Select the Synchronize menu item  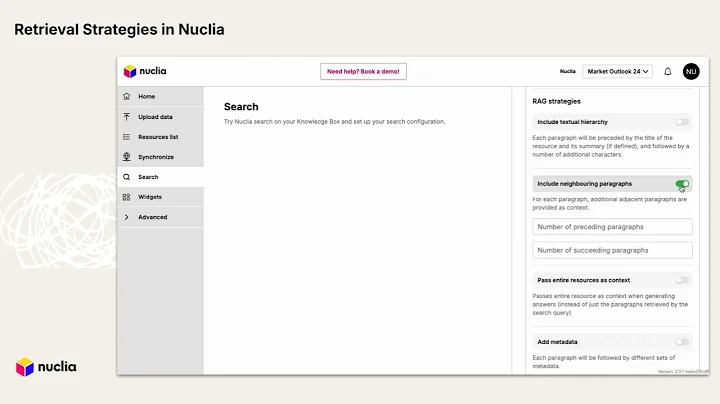coord(160,157)
